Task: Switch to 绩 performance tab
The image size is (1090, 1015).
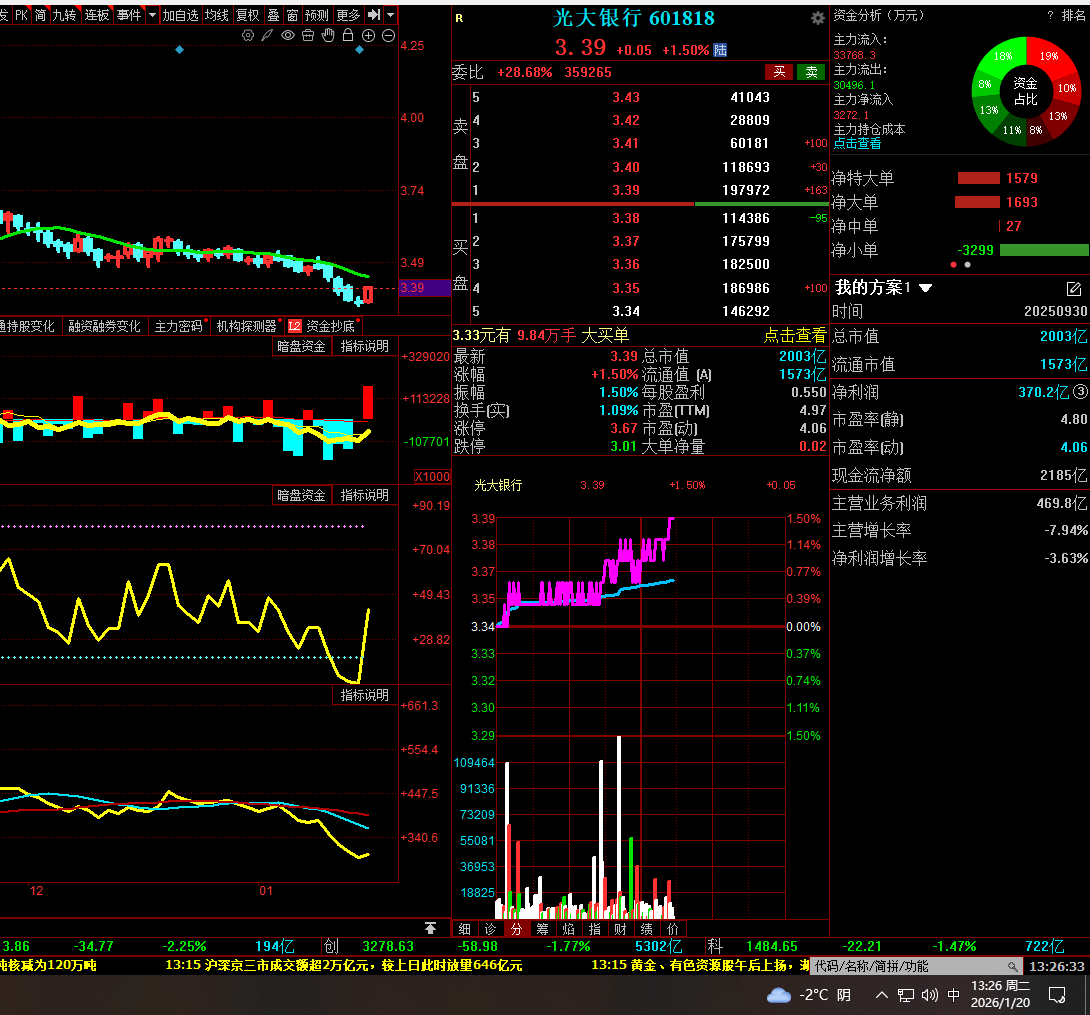Action: 646,929
